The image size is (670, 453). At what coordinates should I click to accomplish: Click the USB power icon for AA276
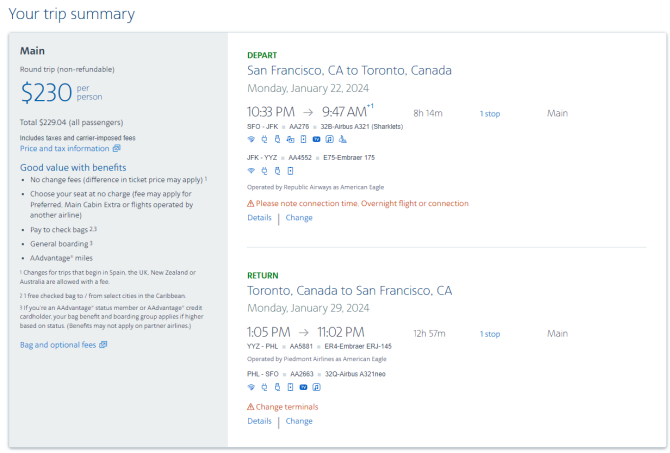(x=277, y=139)
